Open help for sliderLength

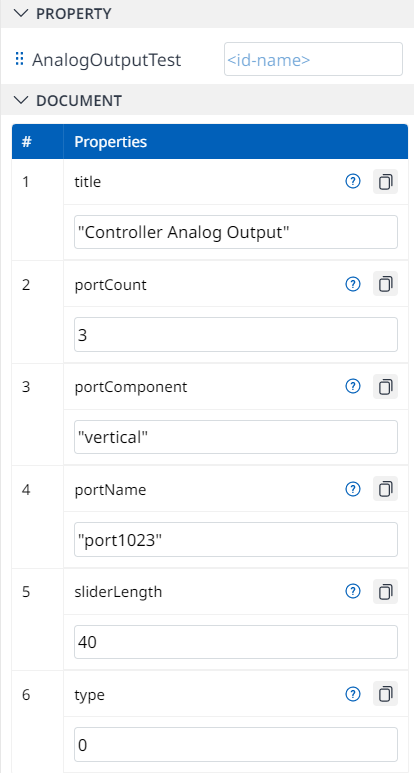point(353,591)
